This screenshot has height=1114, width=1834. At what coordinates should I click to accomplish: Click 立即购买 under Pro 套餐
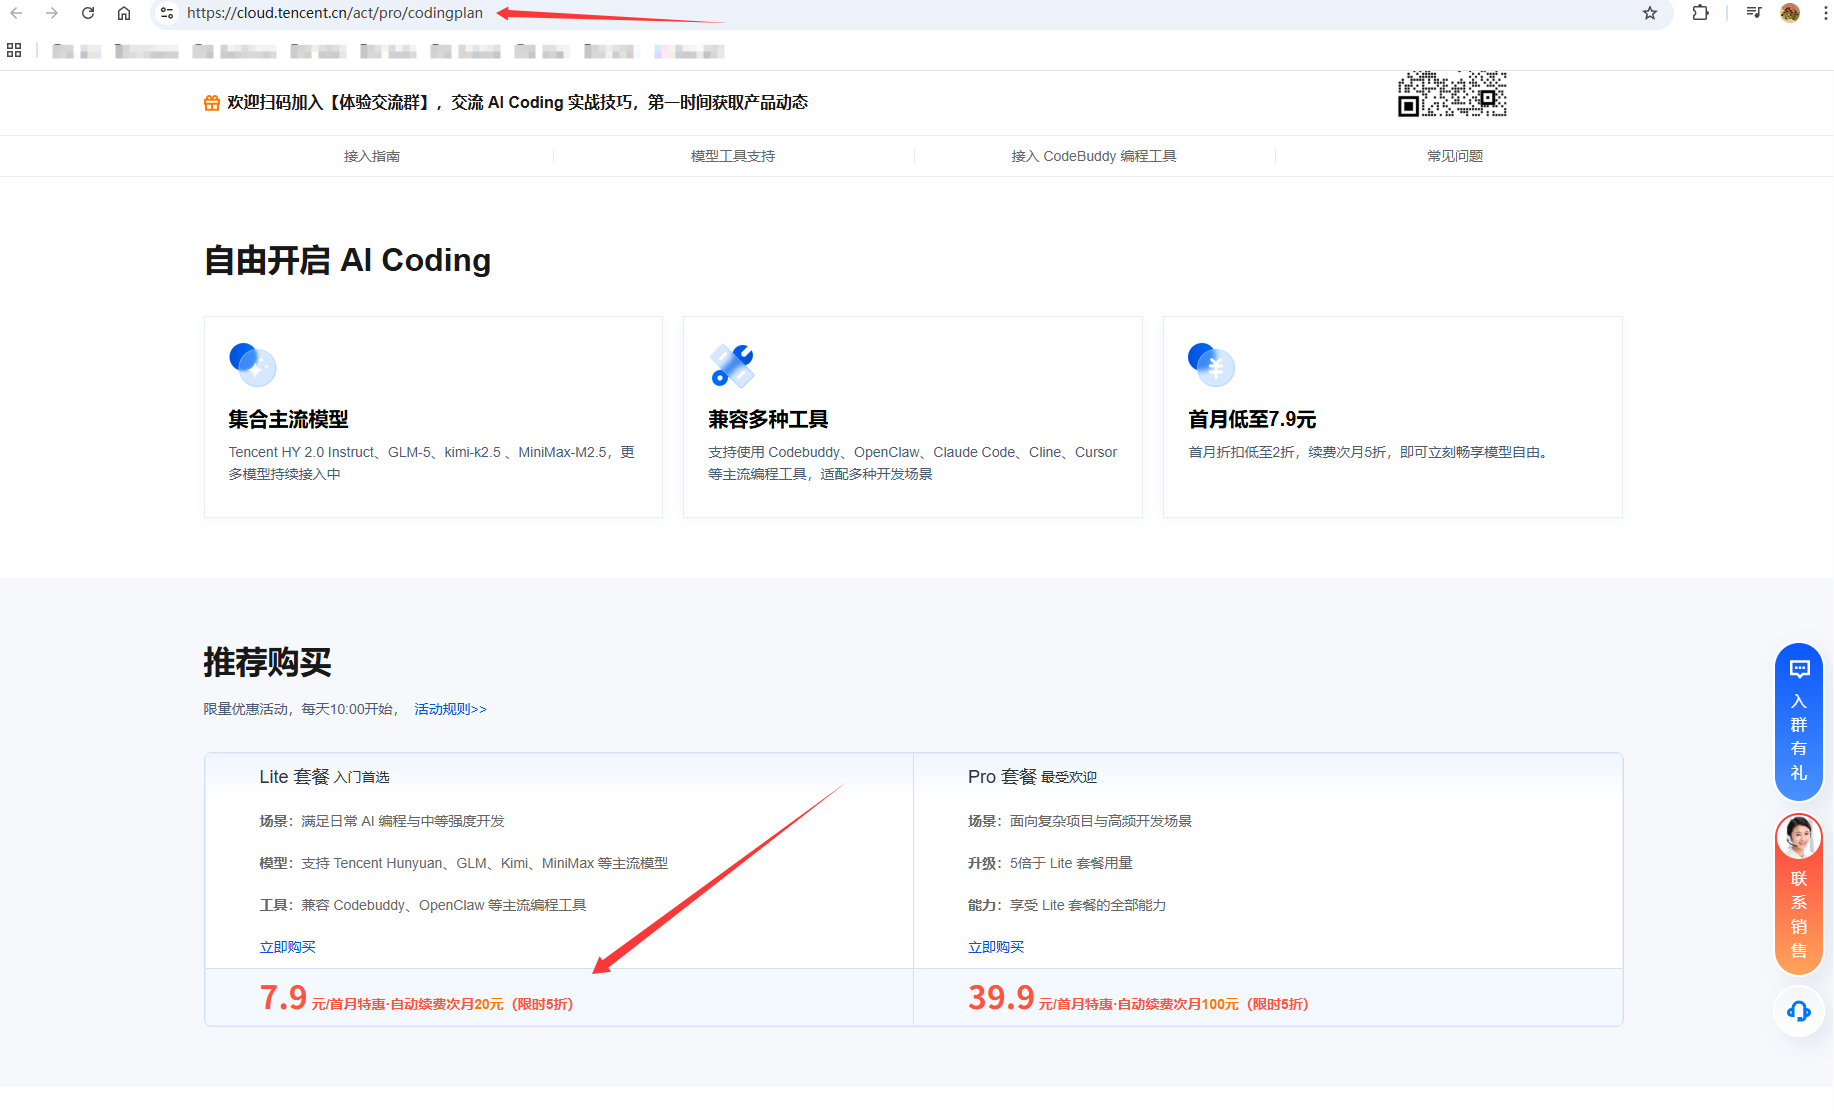click(995, 947)
